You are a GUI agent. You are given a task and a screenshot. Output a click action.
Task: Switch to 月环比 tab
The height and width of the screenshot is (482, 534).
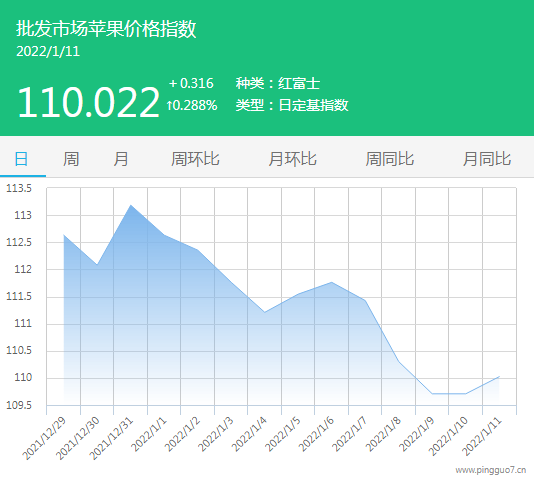coord(293,159)
